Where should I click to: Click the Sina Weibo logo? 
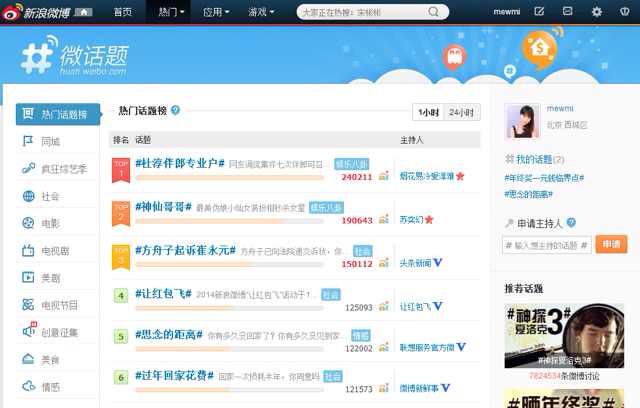click(x=40, y=12)
